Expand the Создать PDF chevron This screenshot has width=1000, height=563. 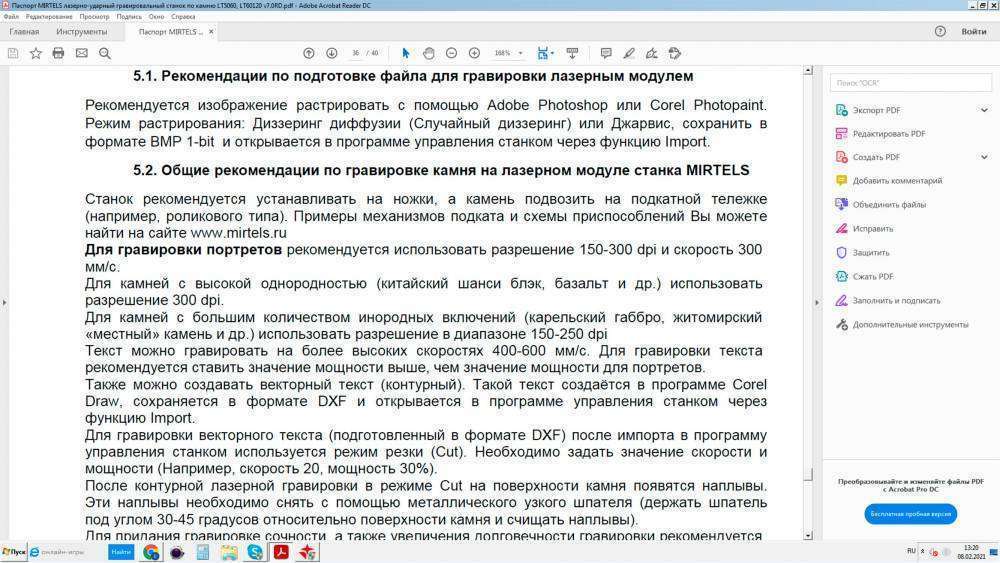click(x=984, y=157)
